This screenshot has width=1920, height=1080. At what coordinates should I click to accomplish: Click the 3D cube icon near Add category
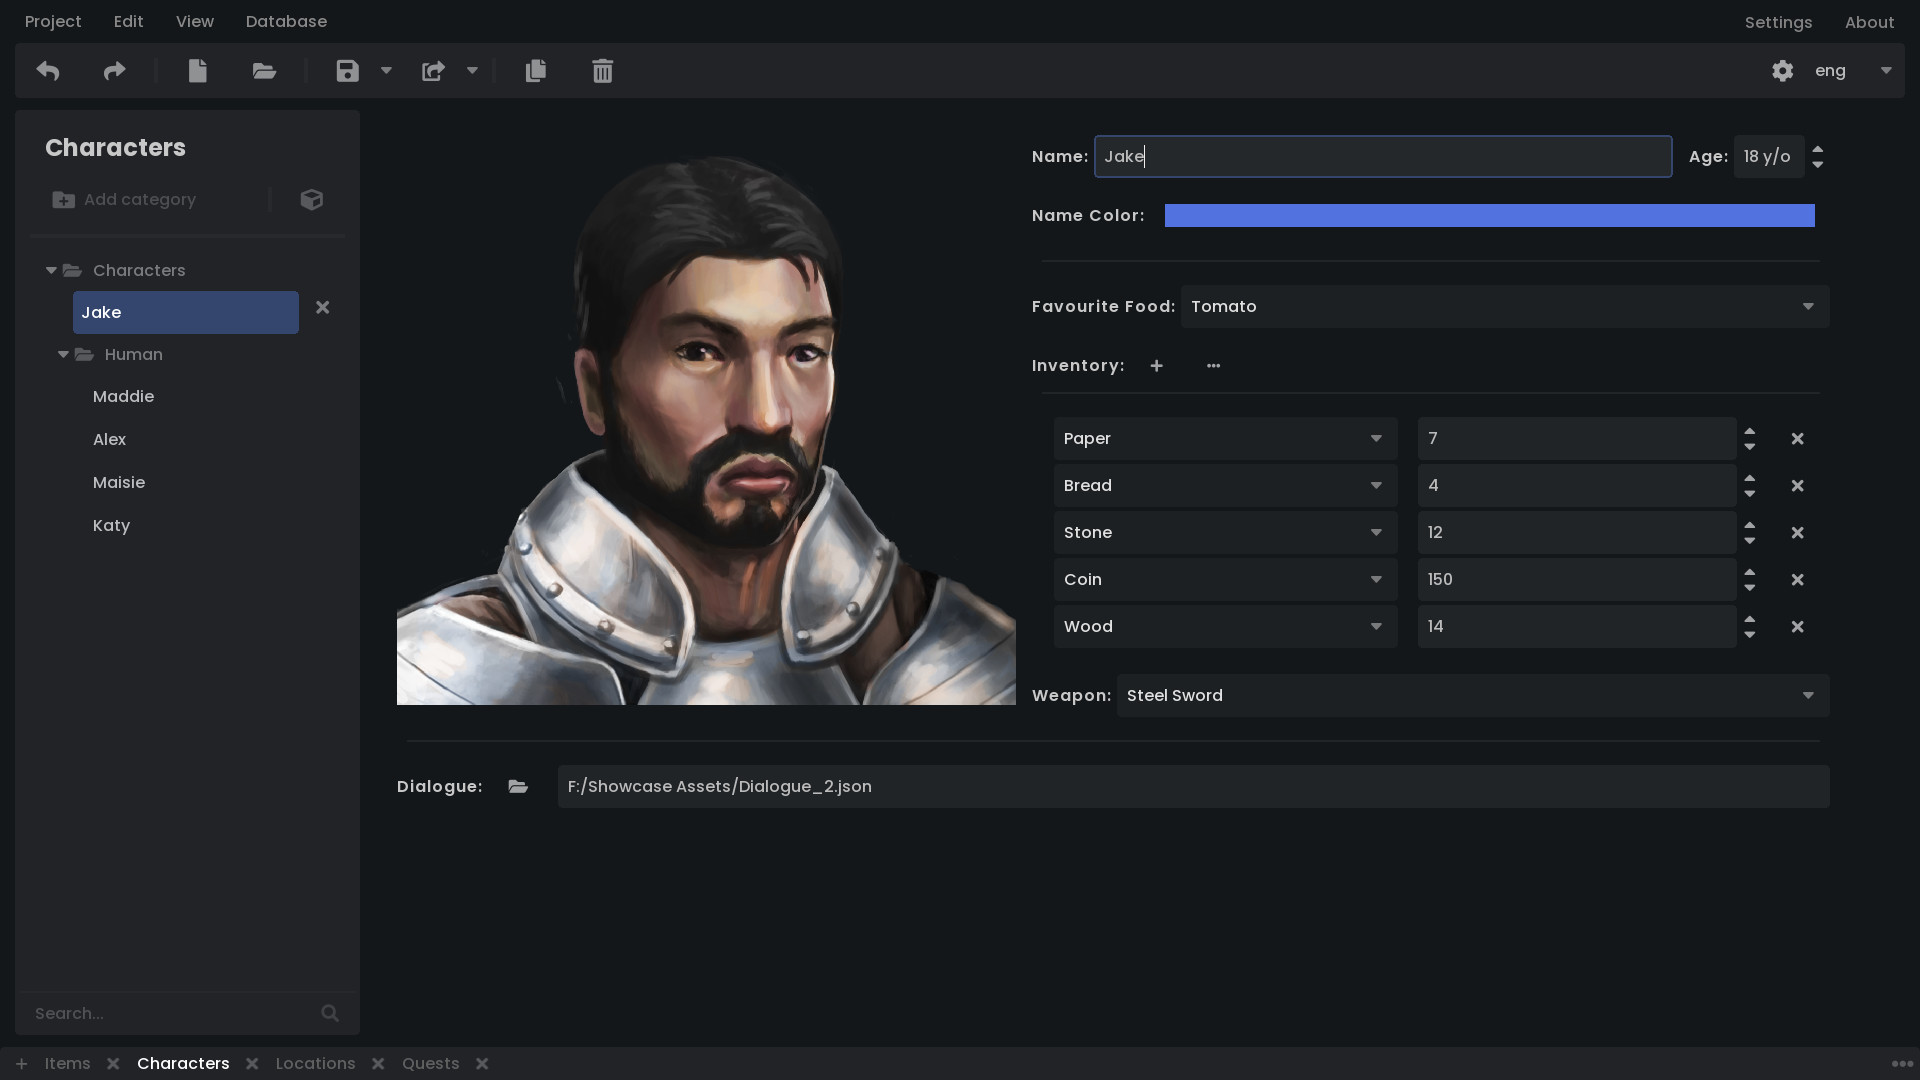coord(311,199)
